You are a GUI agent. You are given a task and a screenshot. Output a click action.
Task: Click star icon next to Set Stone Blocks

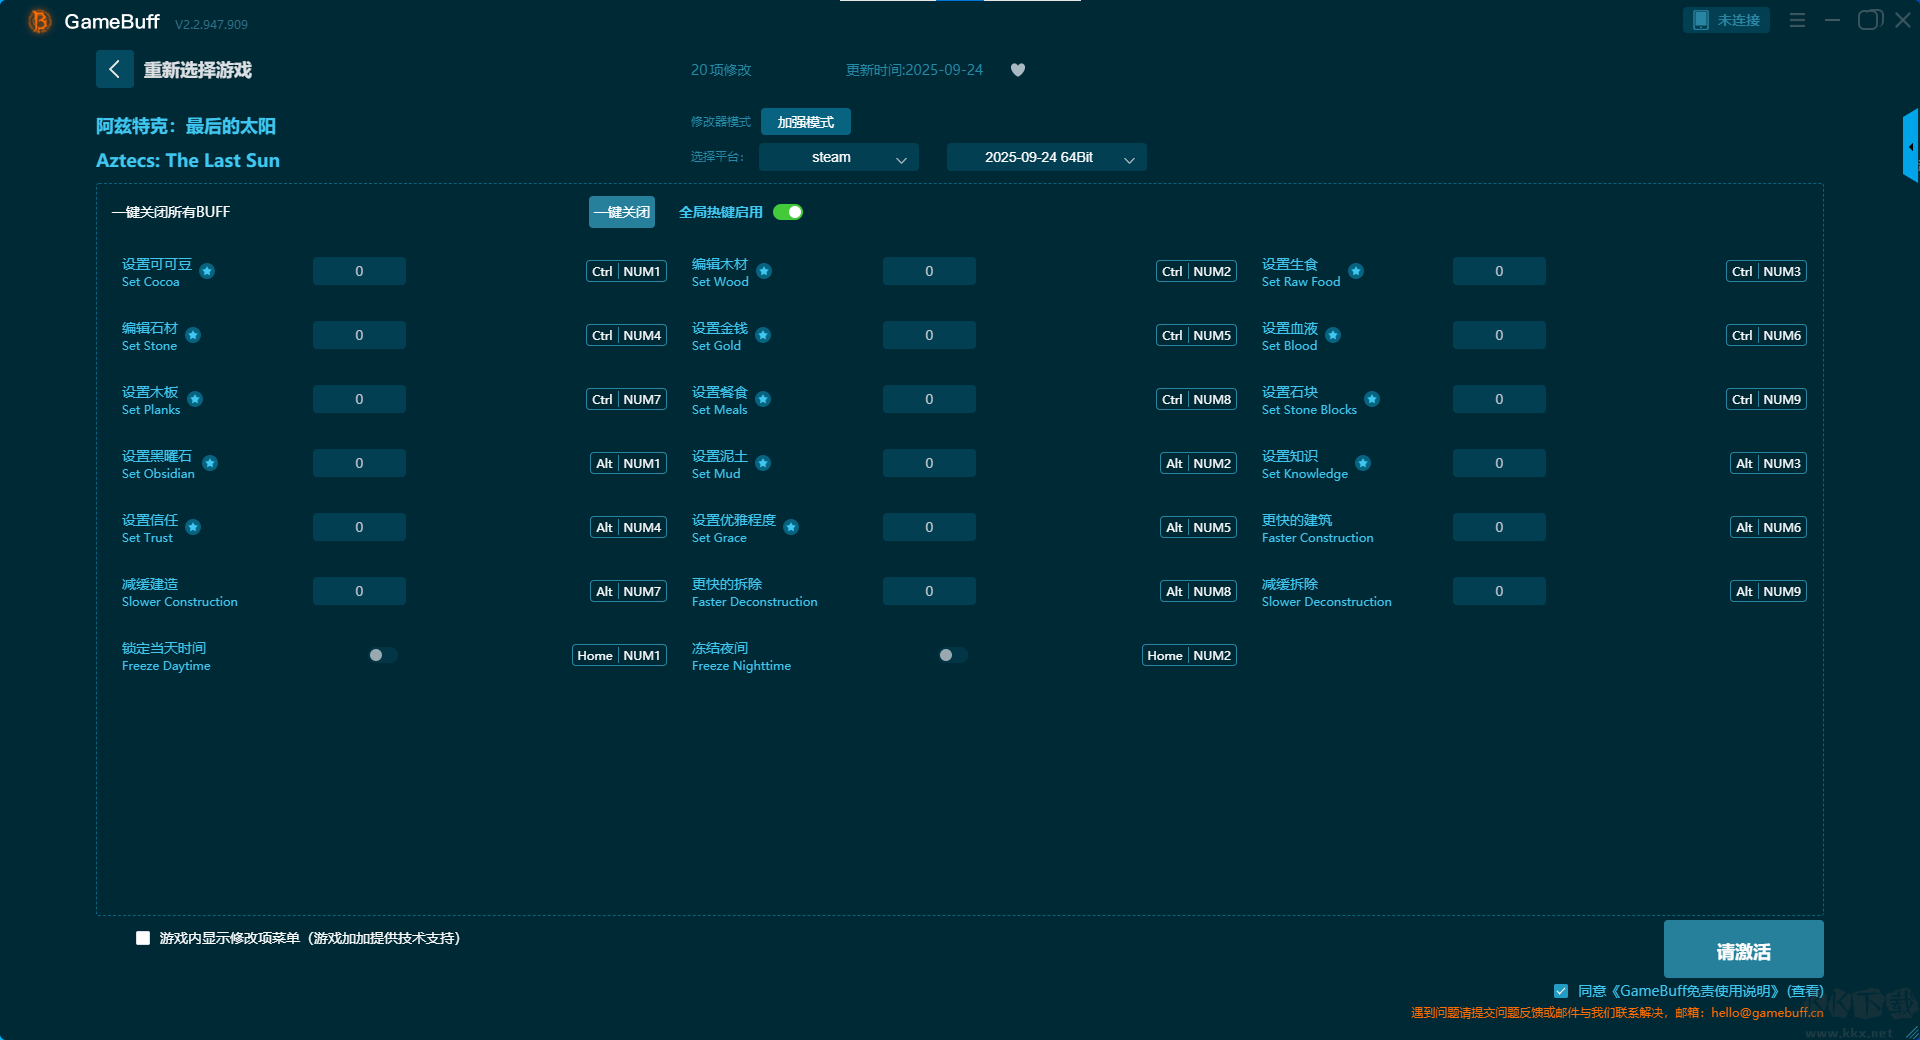click(1372, 399)
